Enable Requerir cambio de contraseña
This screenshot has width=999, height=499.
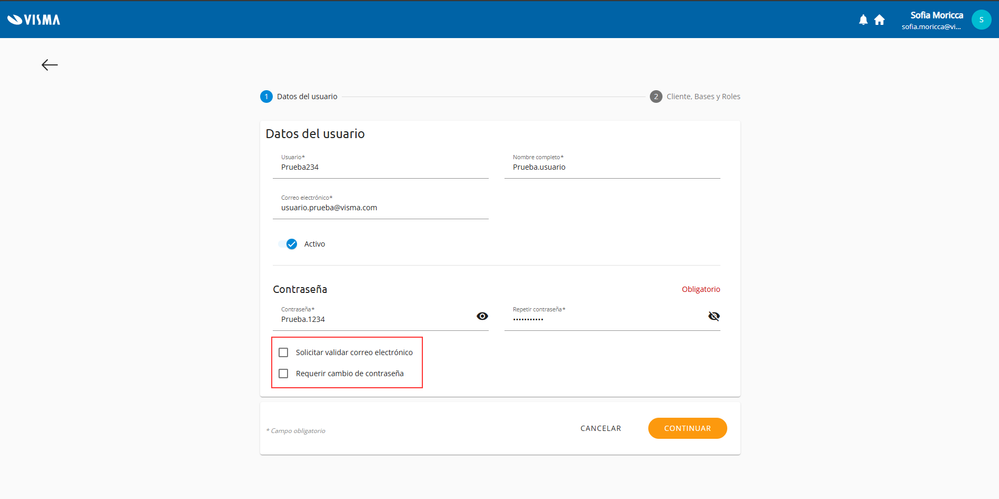(x=284, y=373)
